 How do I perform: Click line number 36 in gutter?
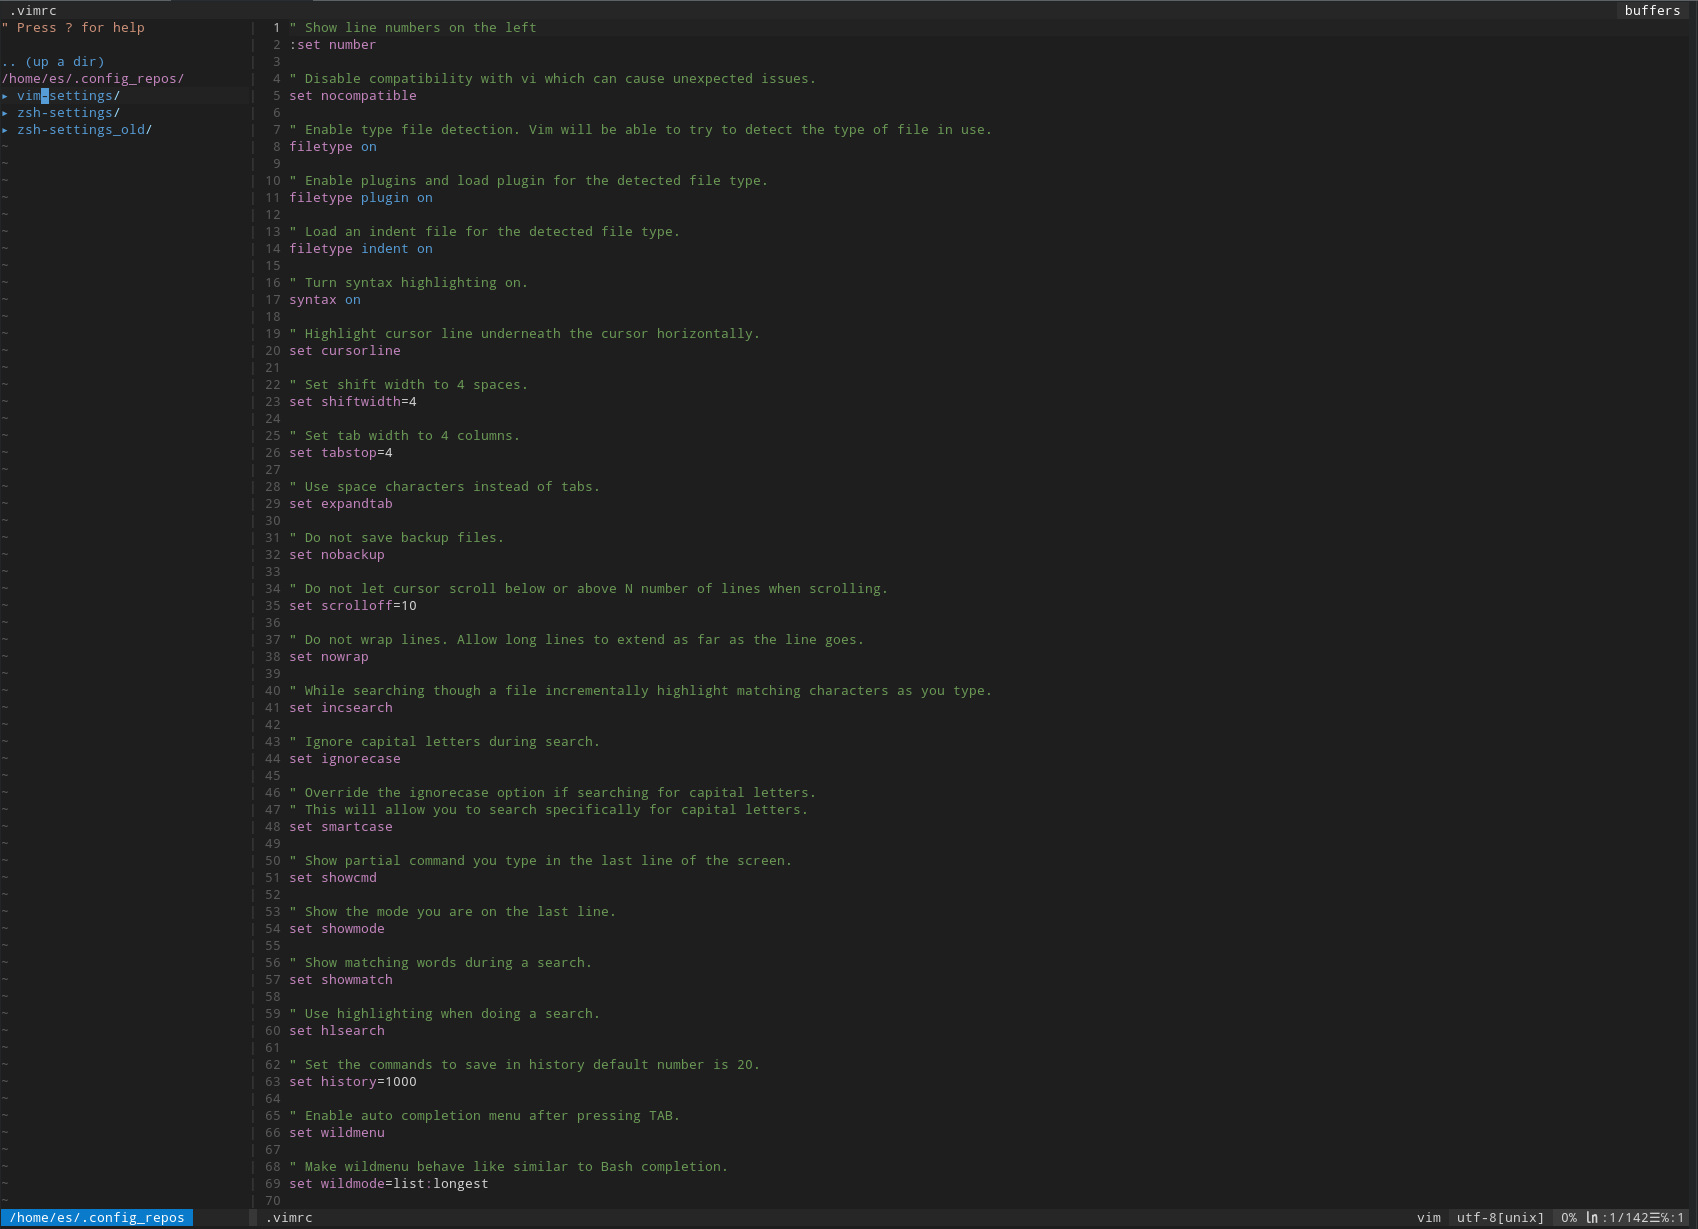tap(273, 623)
